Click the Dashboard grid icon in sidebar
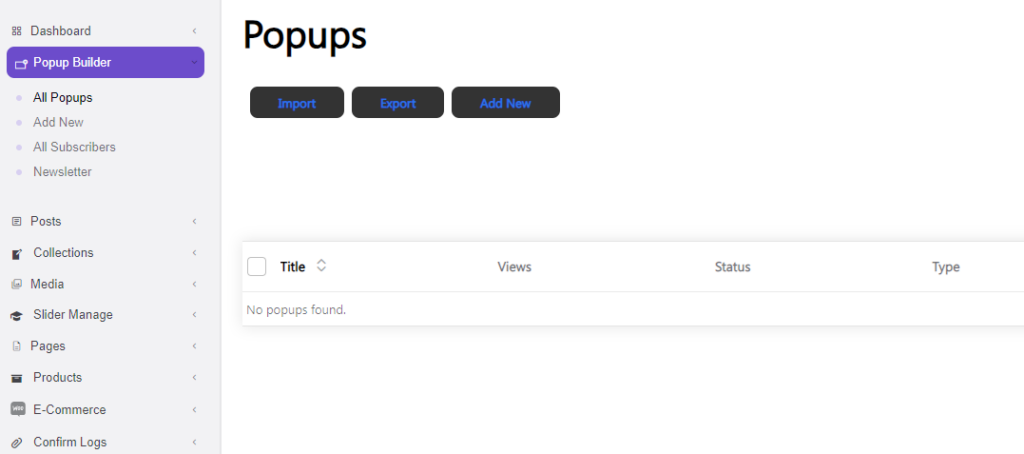The width and height of the screenshot is (1024, 454). tap(16, 31)
